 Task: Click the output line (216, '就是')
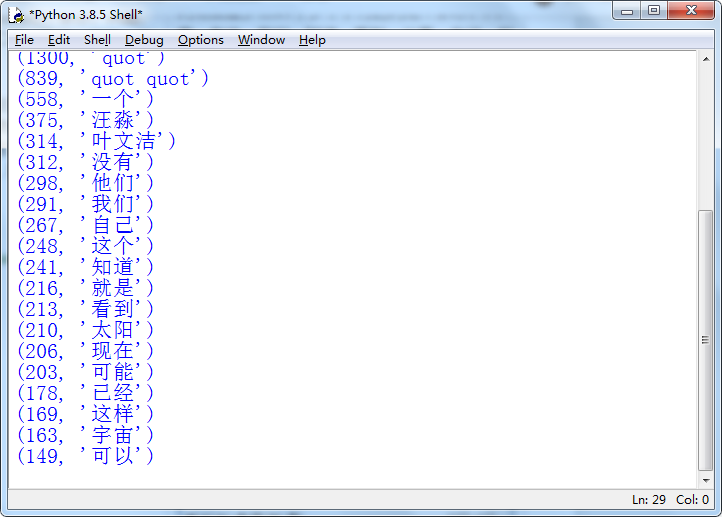(85, 289)
